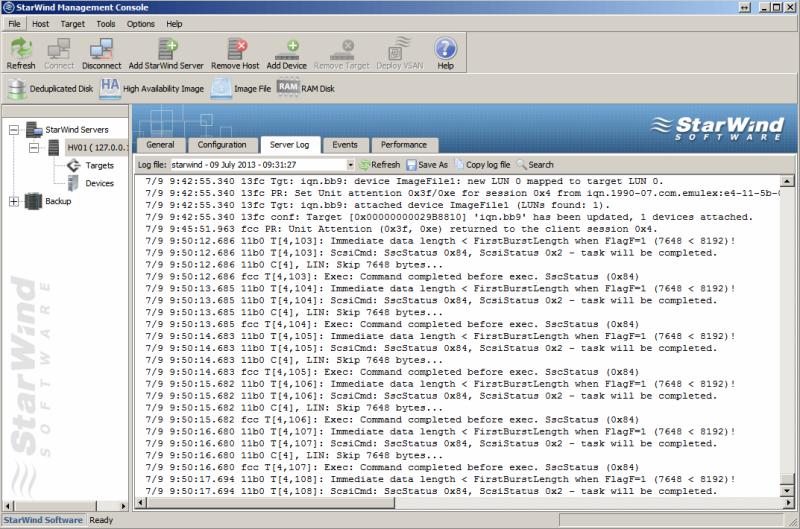Open the Log file dropdown
Screen dimensions: 800x529
(351, 165)
